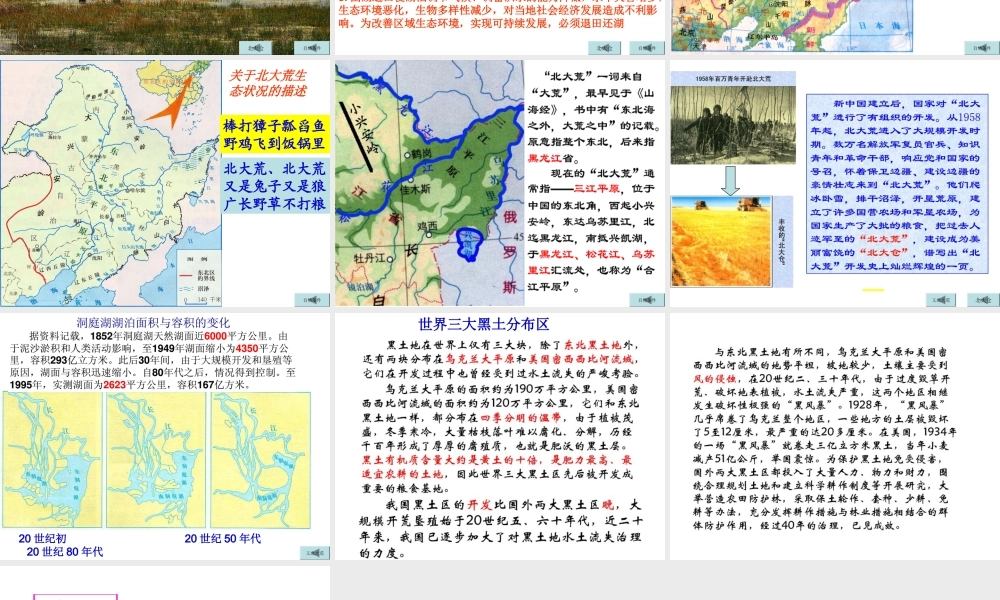Click the speaker button on the 1958 Beidahuang slide

pyautogui.click(x=983, y=300)
